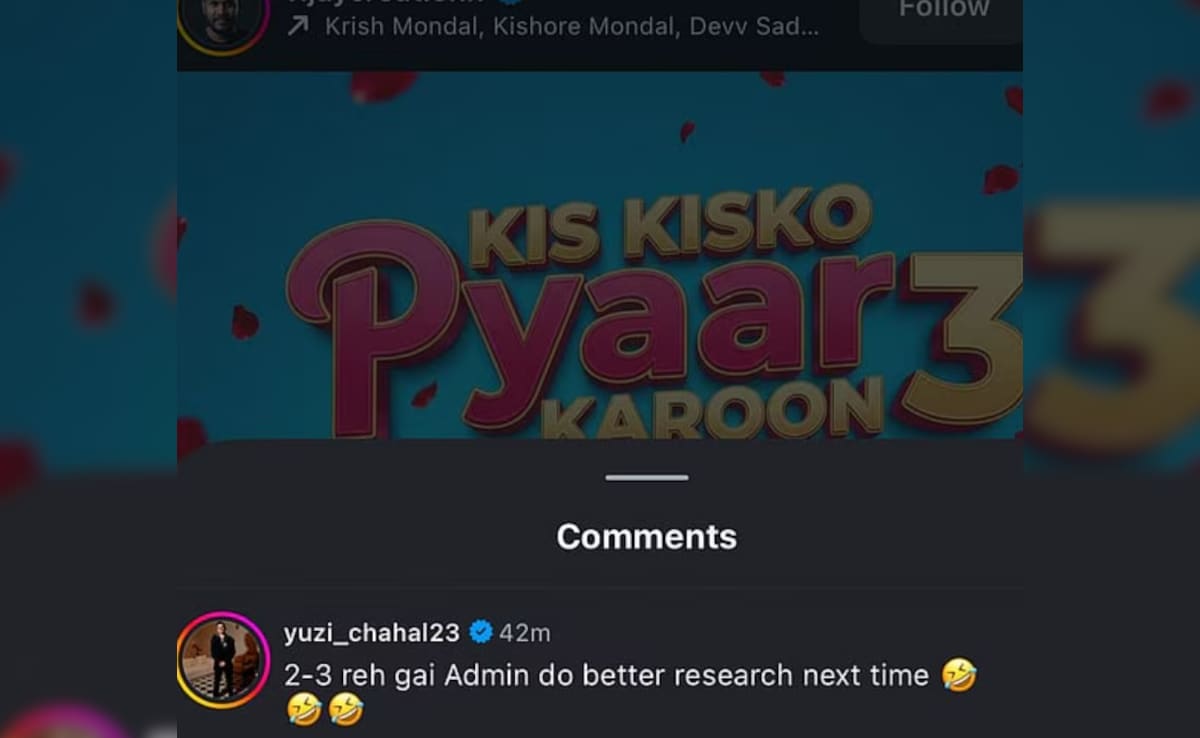This screenshot has height=738, width=1200.
Task: Tap the laughing emoji after 'next time'
Action: point(959,676)
